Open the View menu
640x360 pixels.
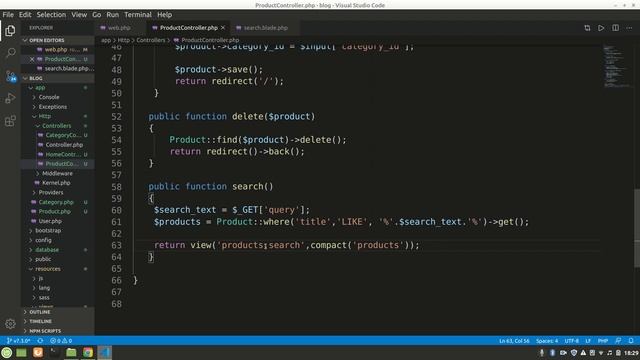[79, 15]
